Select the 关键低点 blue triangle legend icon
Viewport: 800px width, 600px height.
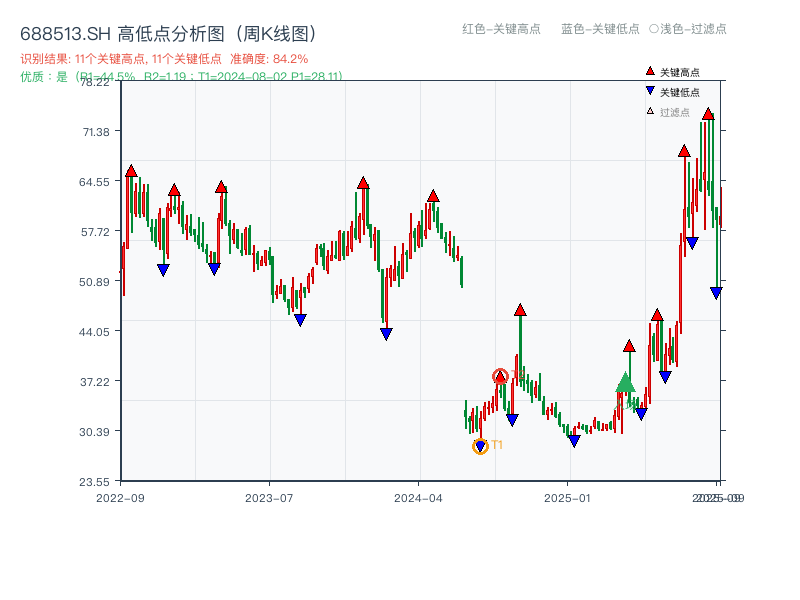pos(650,90)
